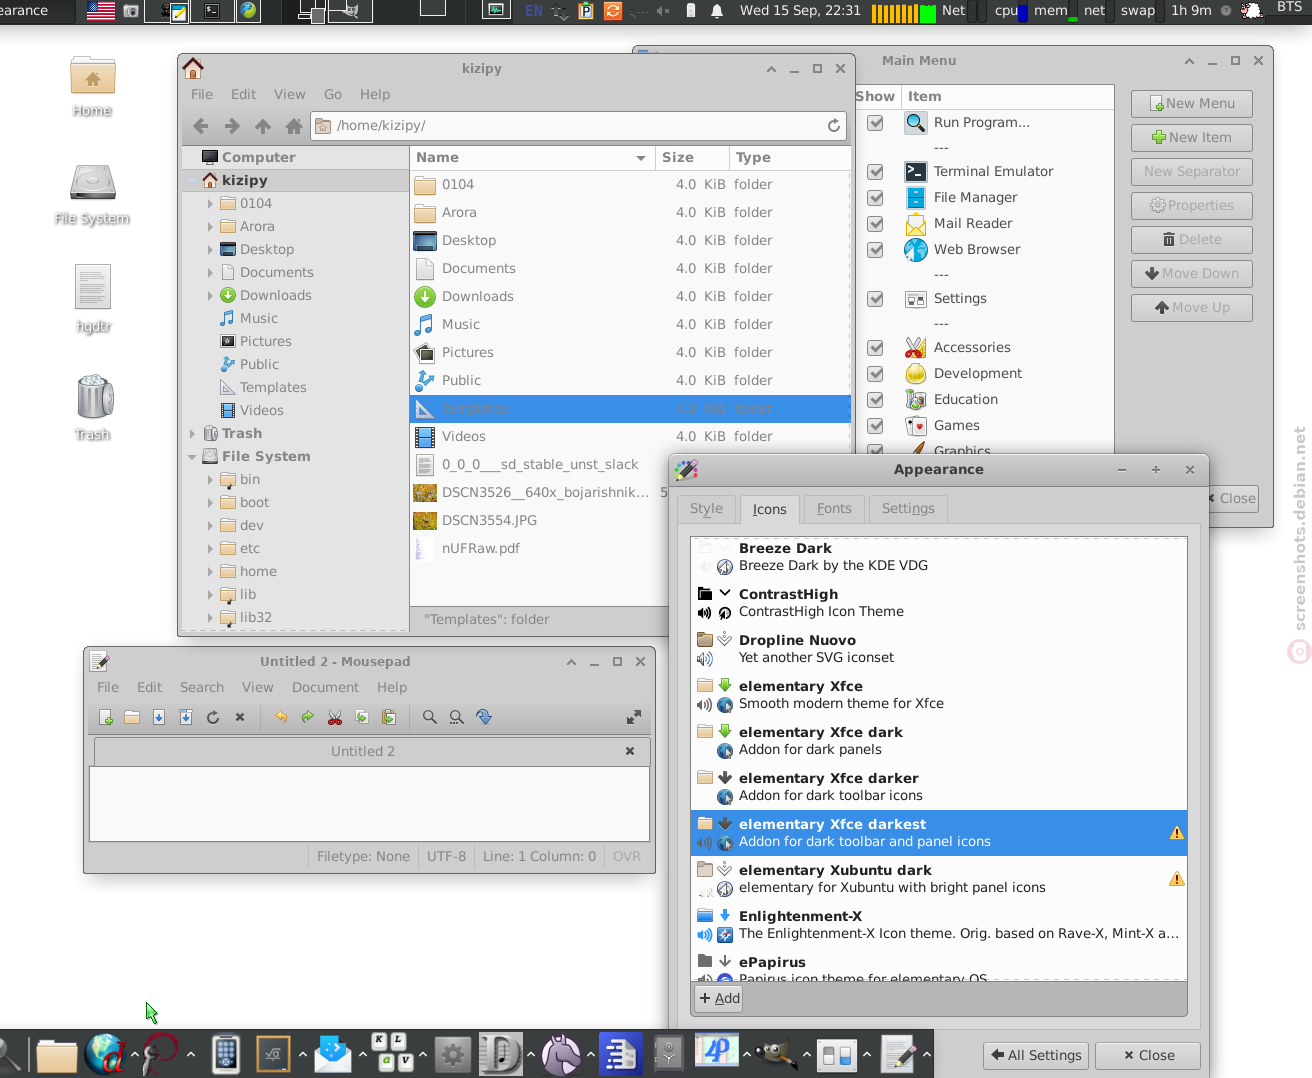The width and height of the screenshot is (1312, 1078).
Task: Click the New Menu button
Action: (1192, 103)
